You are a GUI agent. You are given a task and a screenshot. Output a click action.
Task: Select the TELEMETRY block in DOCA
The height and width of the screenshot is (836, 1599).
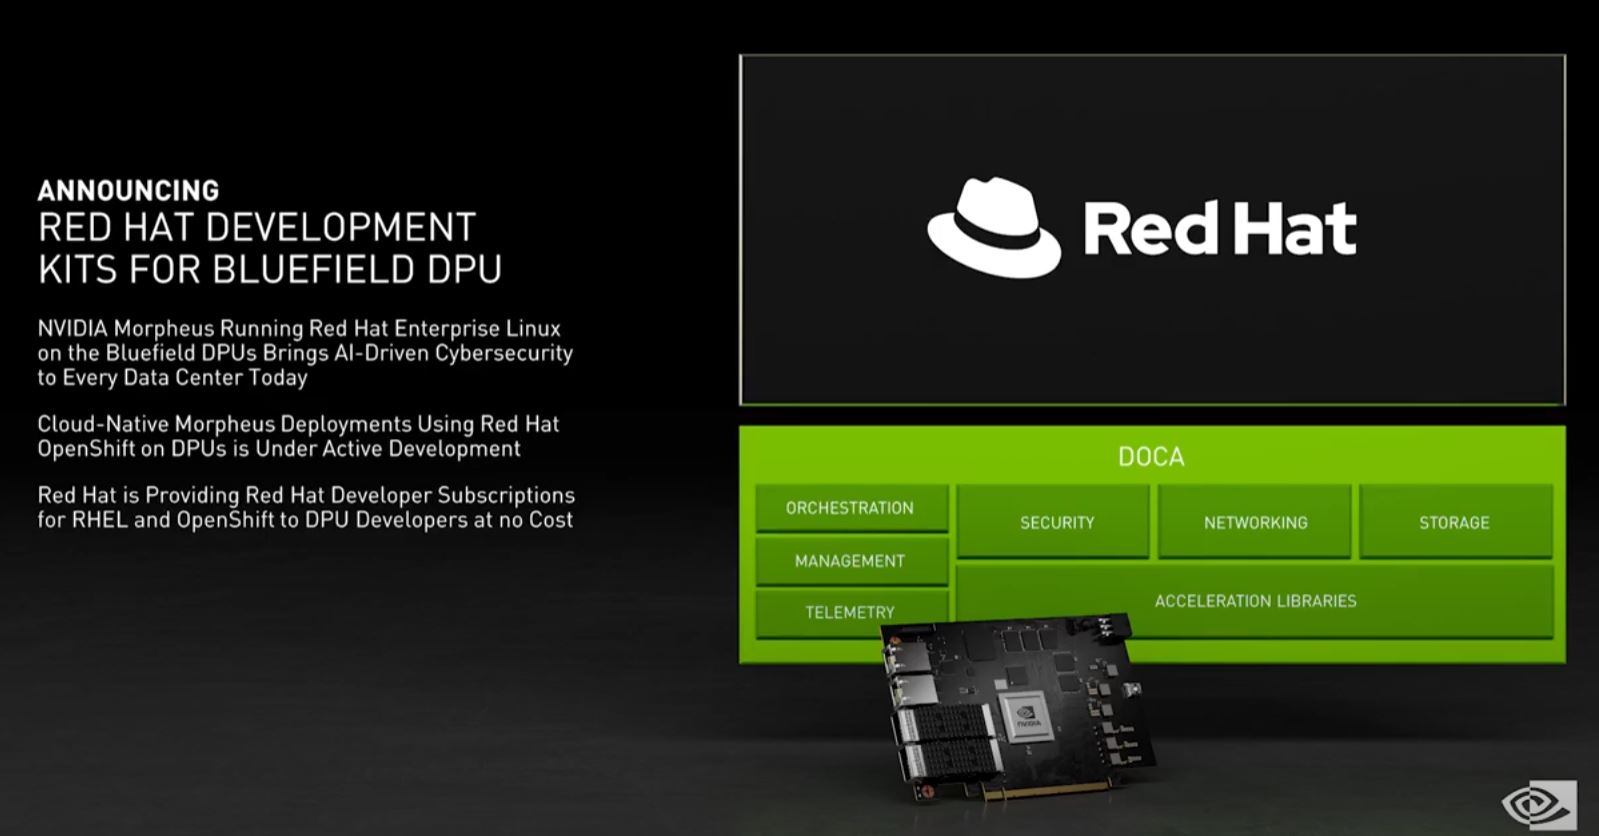pyautogui.click(x=851, y=612)
